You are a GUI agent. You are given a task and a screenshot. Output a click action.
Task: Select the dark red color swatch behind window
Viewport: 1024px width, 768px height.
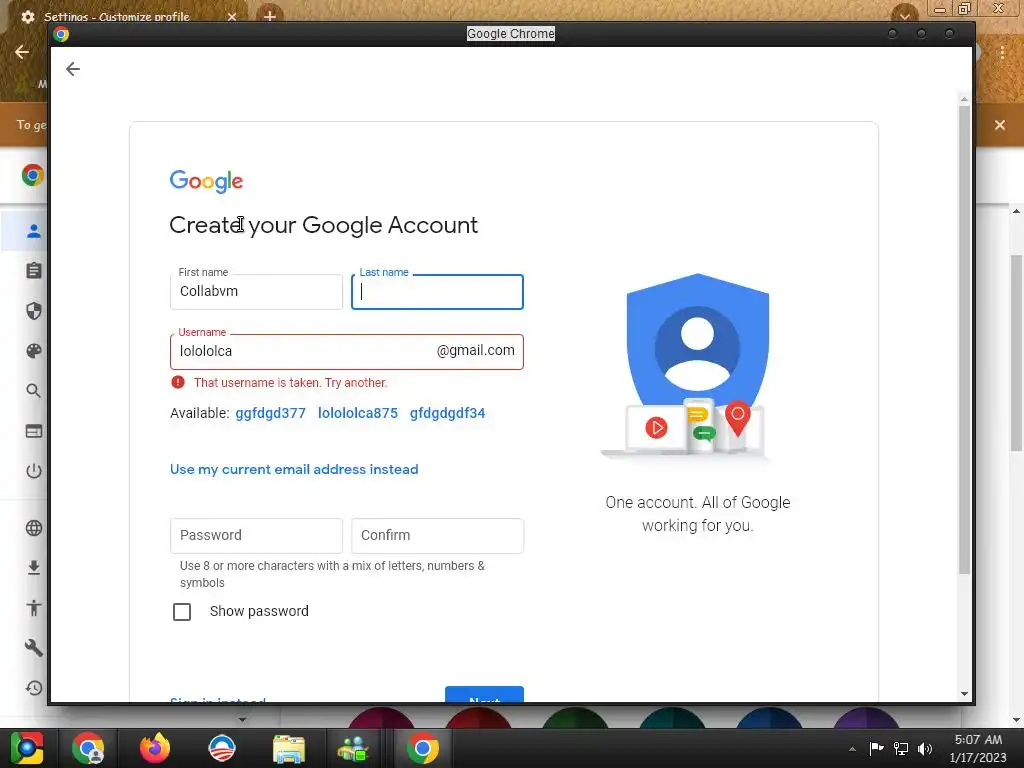[479, 718]
